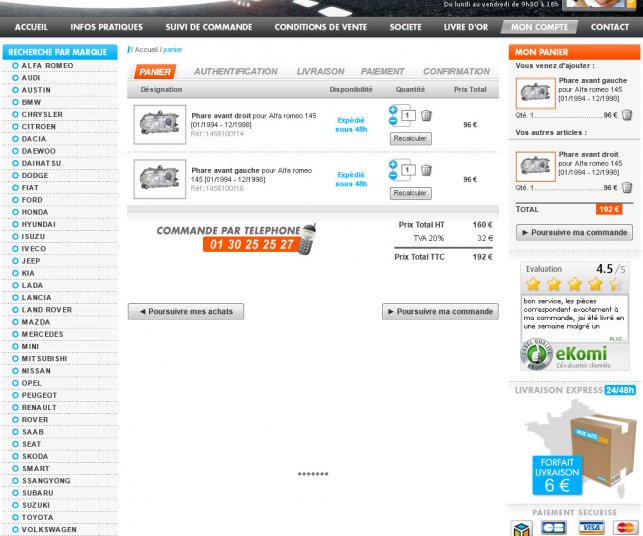View Phare avant droit thumbnail in Mon Panier
The width and height of the screenshot is (643, 536).
[536, 167]
